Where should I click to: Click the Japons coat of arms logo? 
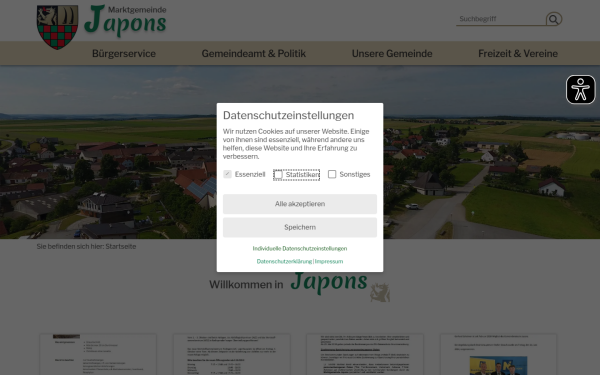click(x=57, y=27)
